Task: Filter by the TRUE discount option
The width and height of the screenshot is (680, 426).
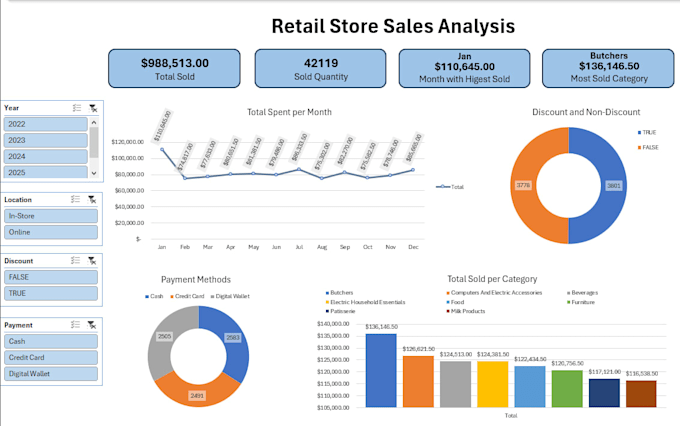Action: point(51,293)
